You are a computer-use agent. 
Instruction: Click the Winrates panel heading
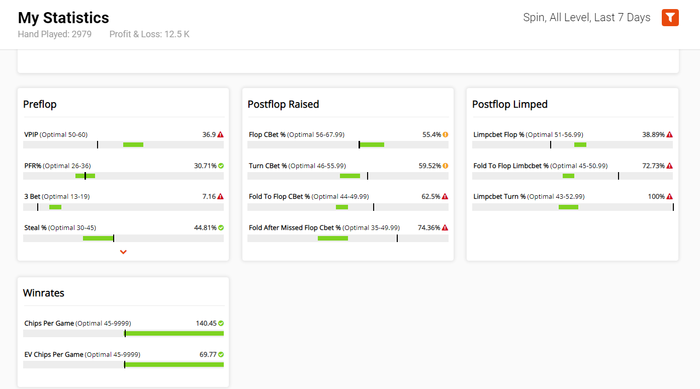[x=44, y=293]
